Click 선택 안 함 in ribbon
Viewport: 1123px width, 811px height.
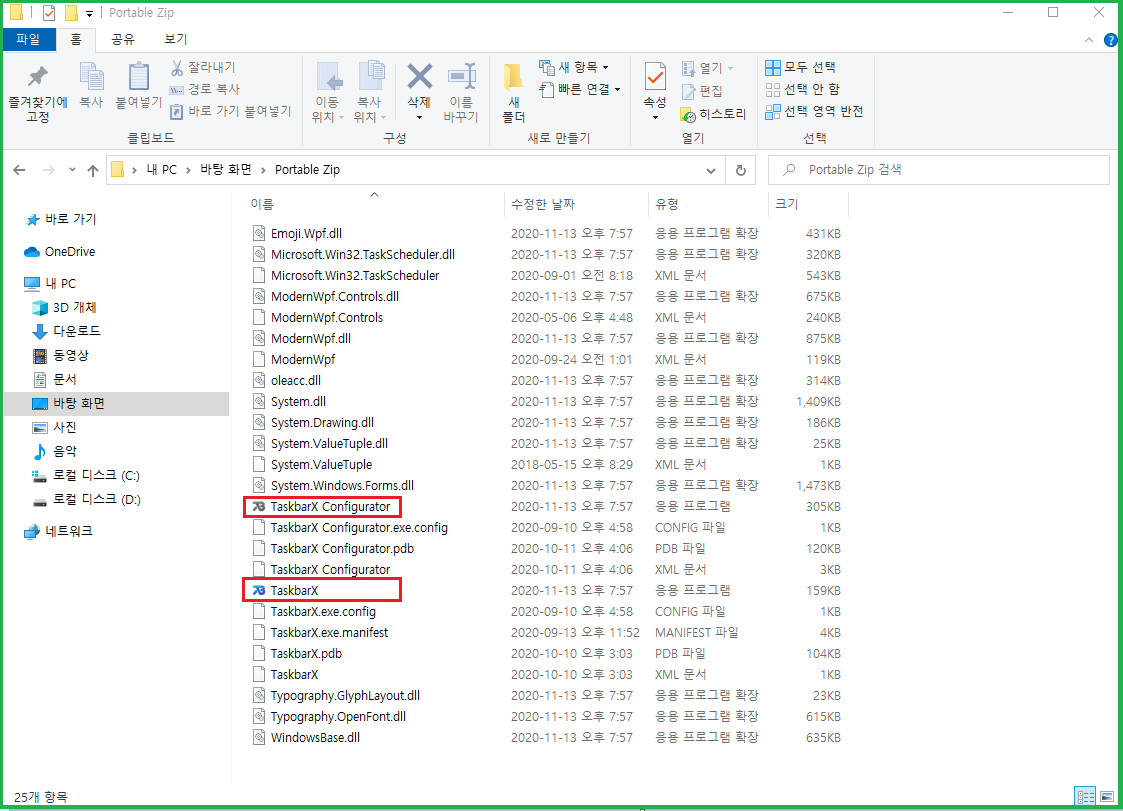point(802,90)
